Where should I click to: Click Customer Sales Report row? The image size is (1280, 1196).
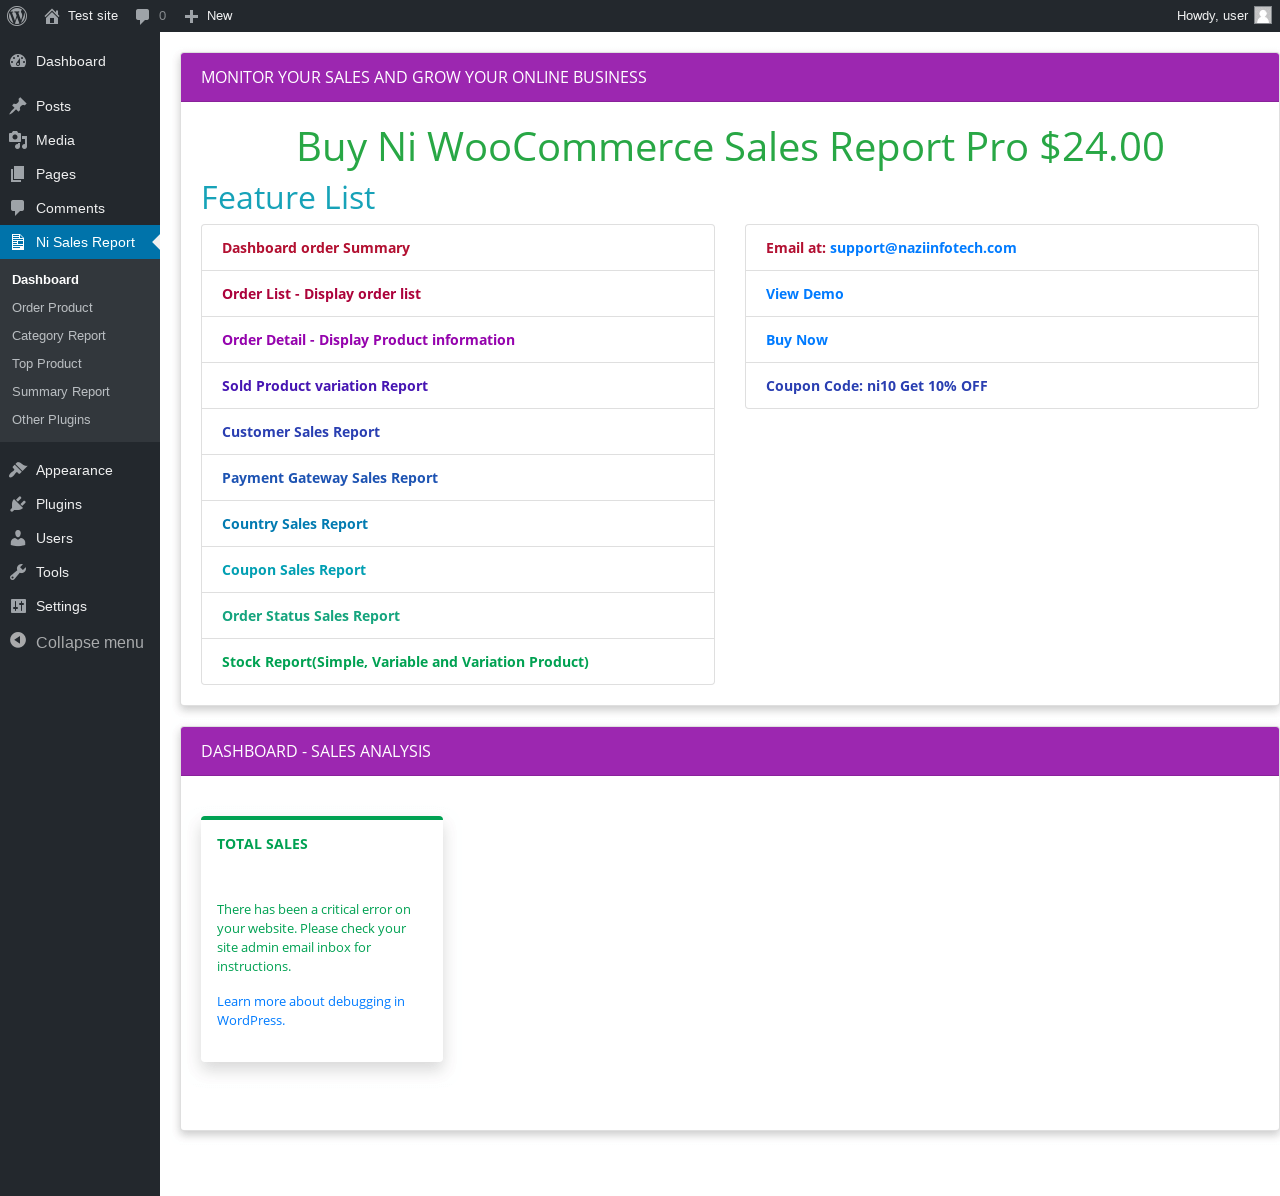coord(458,432)
